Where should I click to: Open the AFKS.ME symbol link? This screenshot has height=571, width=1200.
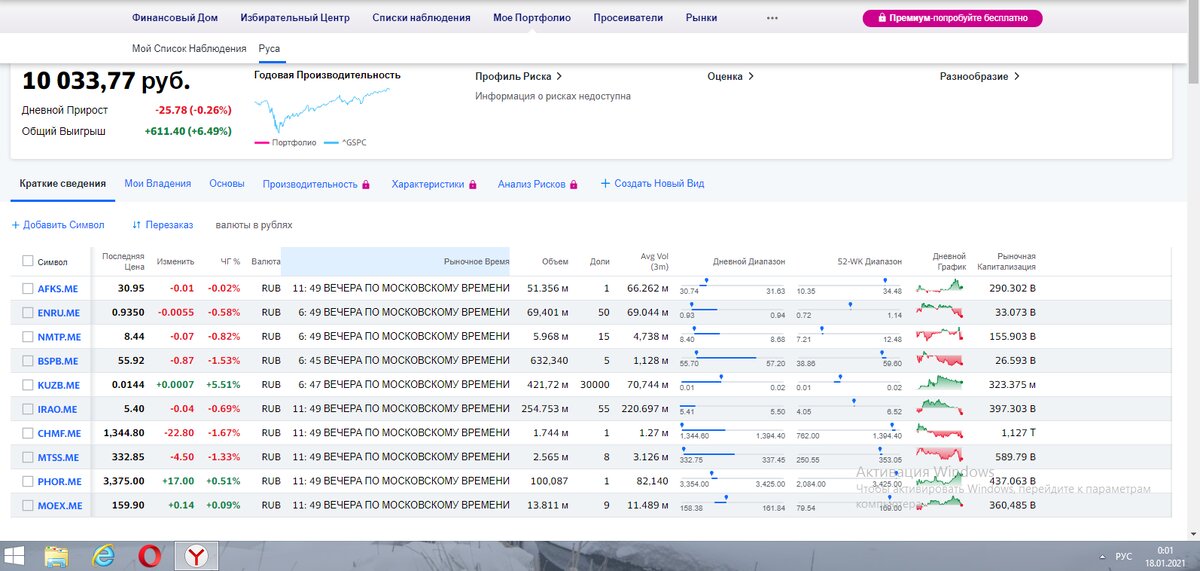point(58,288)
